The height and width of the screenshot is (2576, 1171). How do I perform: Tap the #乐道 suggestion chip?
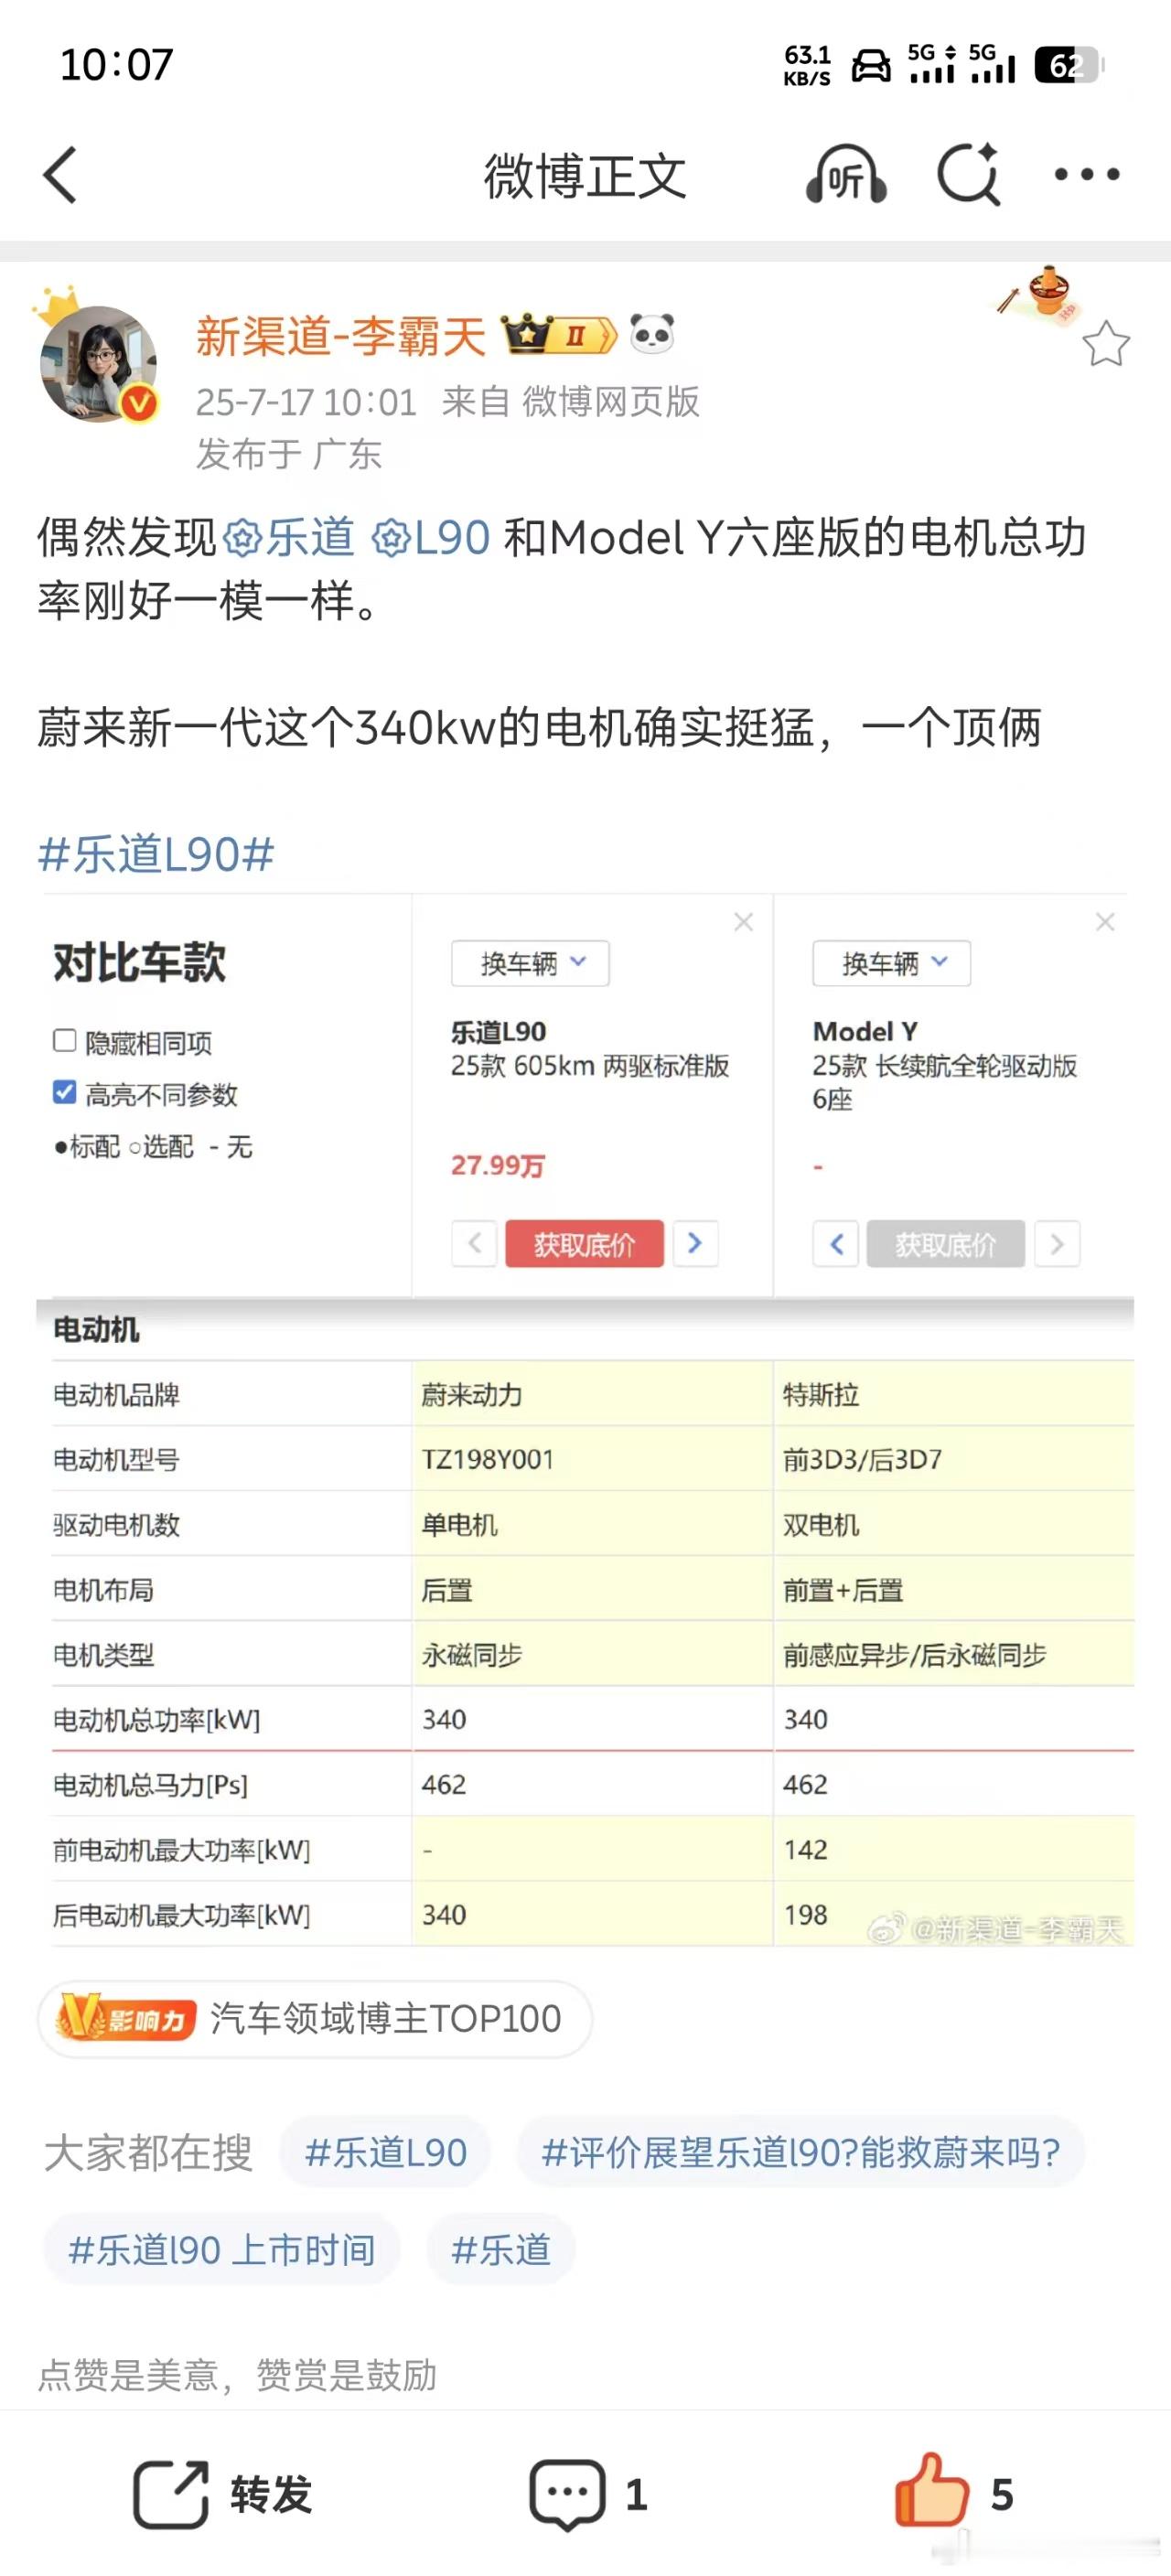[501, 2250]
